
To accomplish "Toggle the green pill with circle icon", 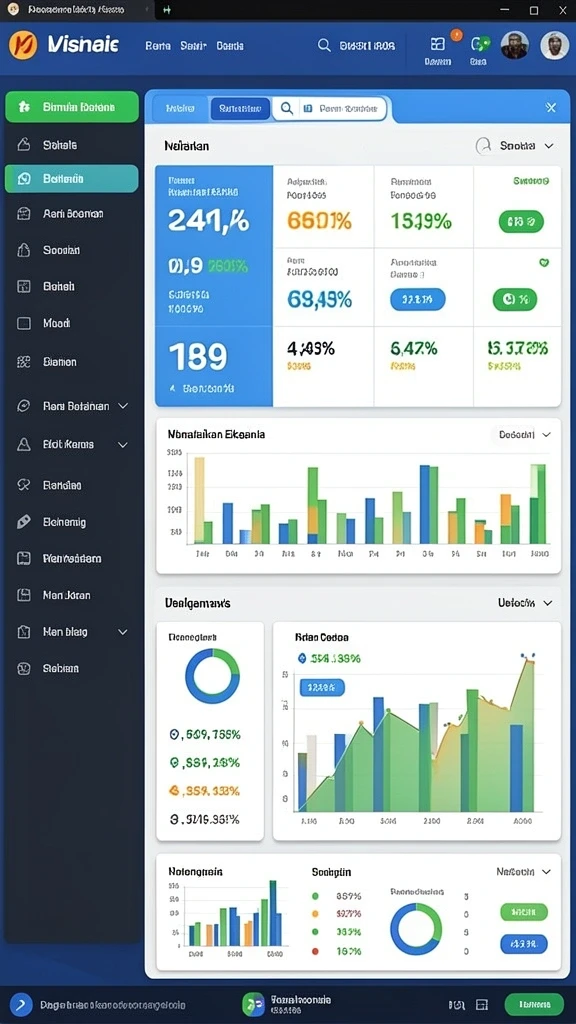I will tap(515, 300).
